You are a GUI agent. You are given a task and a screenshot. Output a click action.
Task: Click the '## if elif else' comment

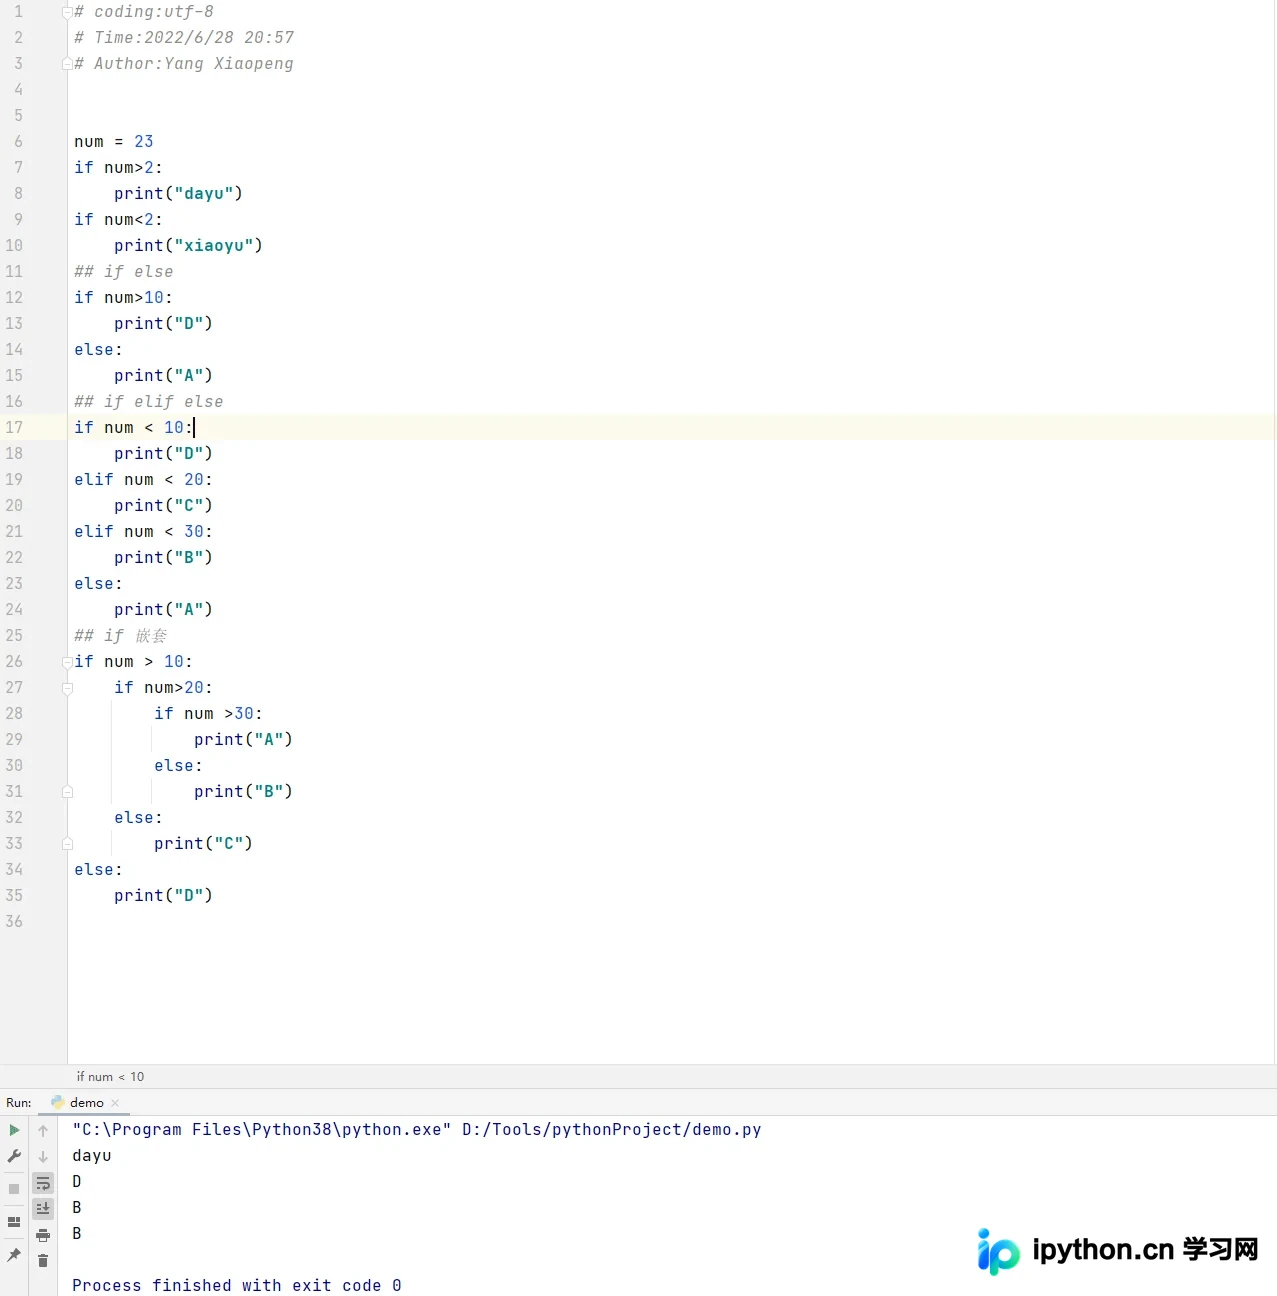[149, 402]
